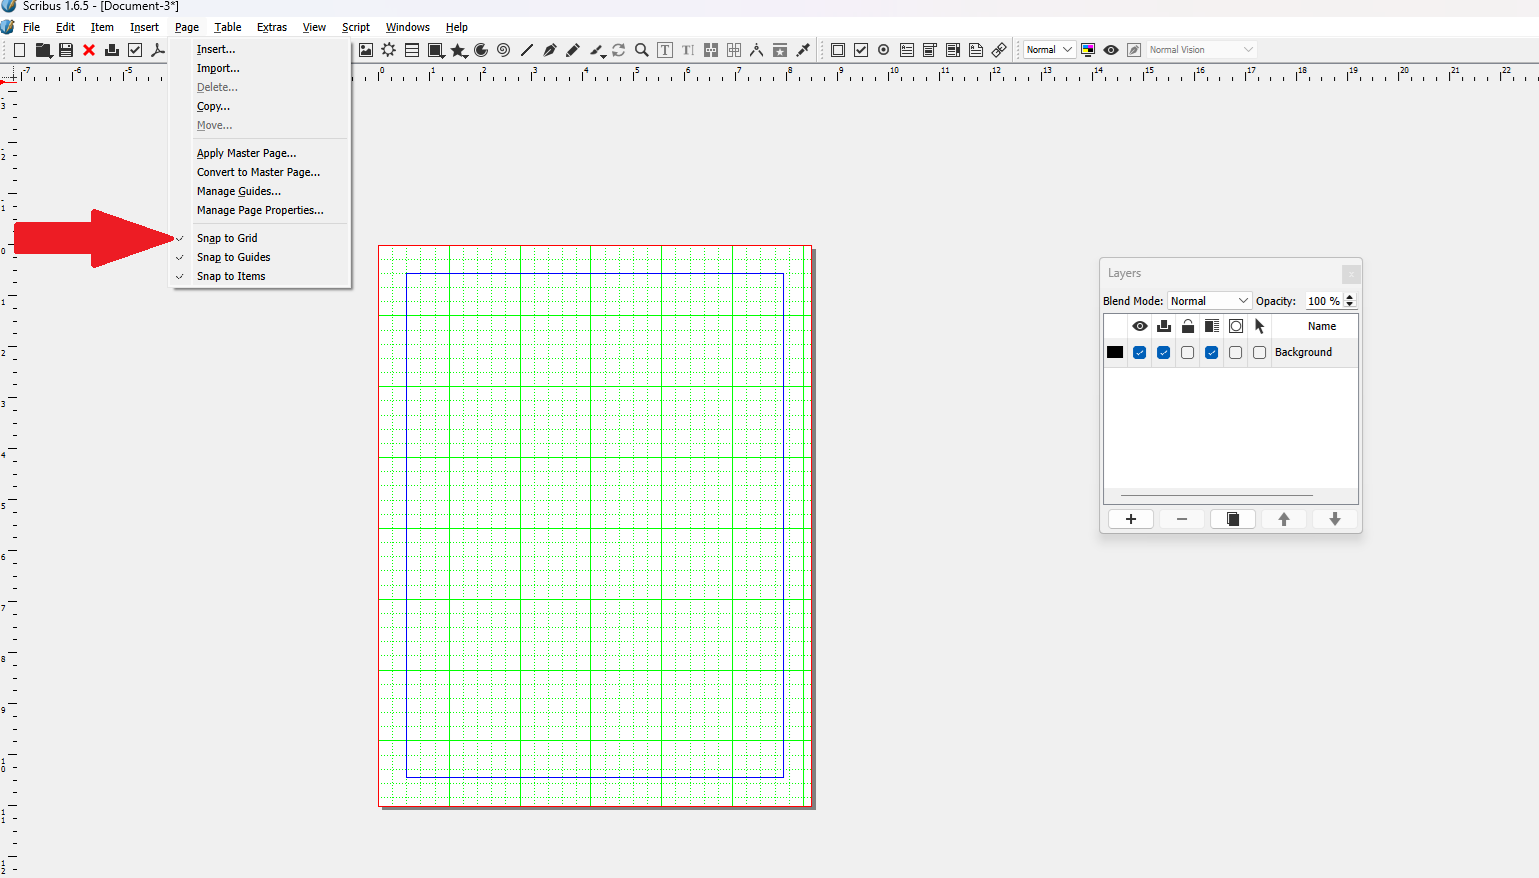Duplicate the current layer button
Viewport: 1539px width, 878px height.
pyautogui.click(x=1233, y=519)
